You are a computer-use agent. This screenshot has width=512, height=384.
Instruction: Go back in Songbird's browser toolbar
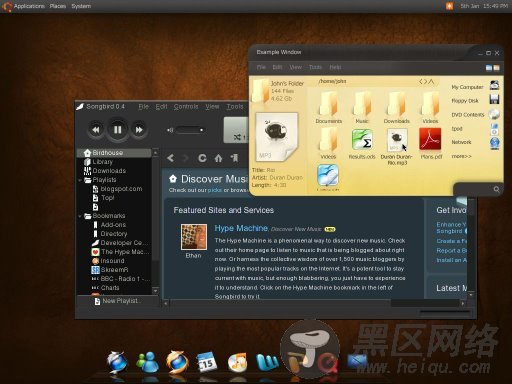coord(171,158)
